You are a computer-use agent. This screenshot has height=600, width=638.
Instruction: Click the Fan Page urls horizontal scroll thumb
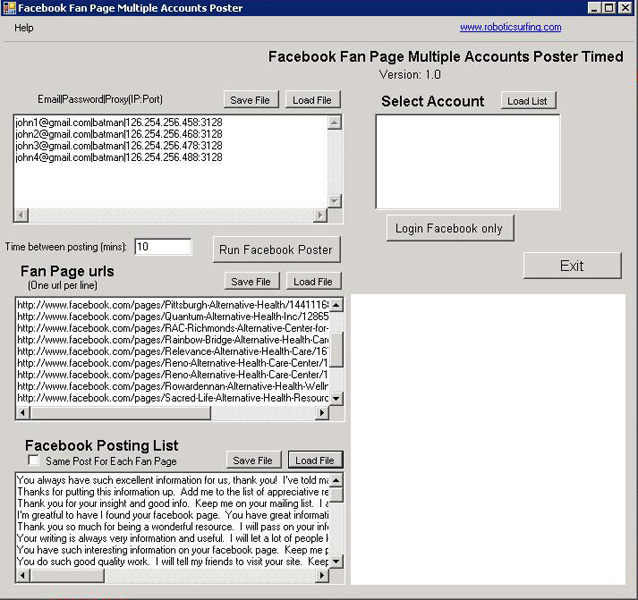point(121,412)
